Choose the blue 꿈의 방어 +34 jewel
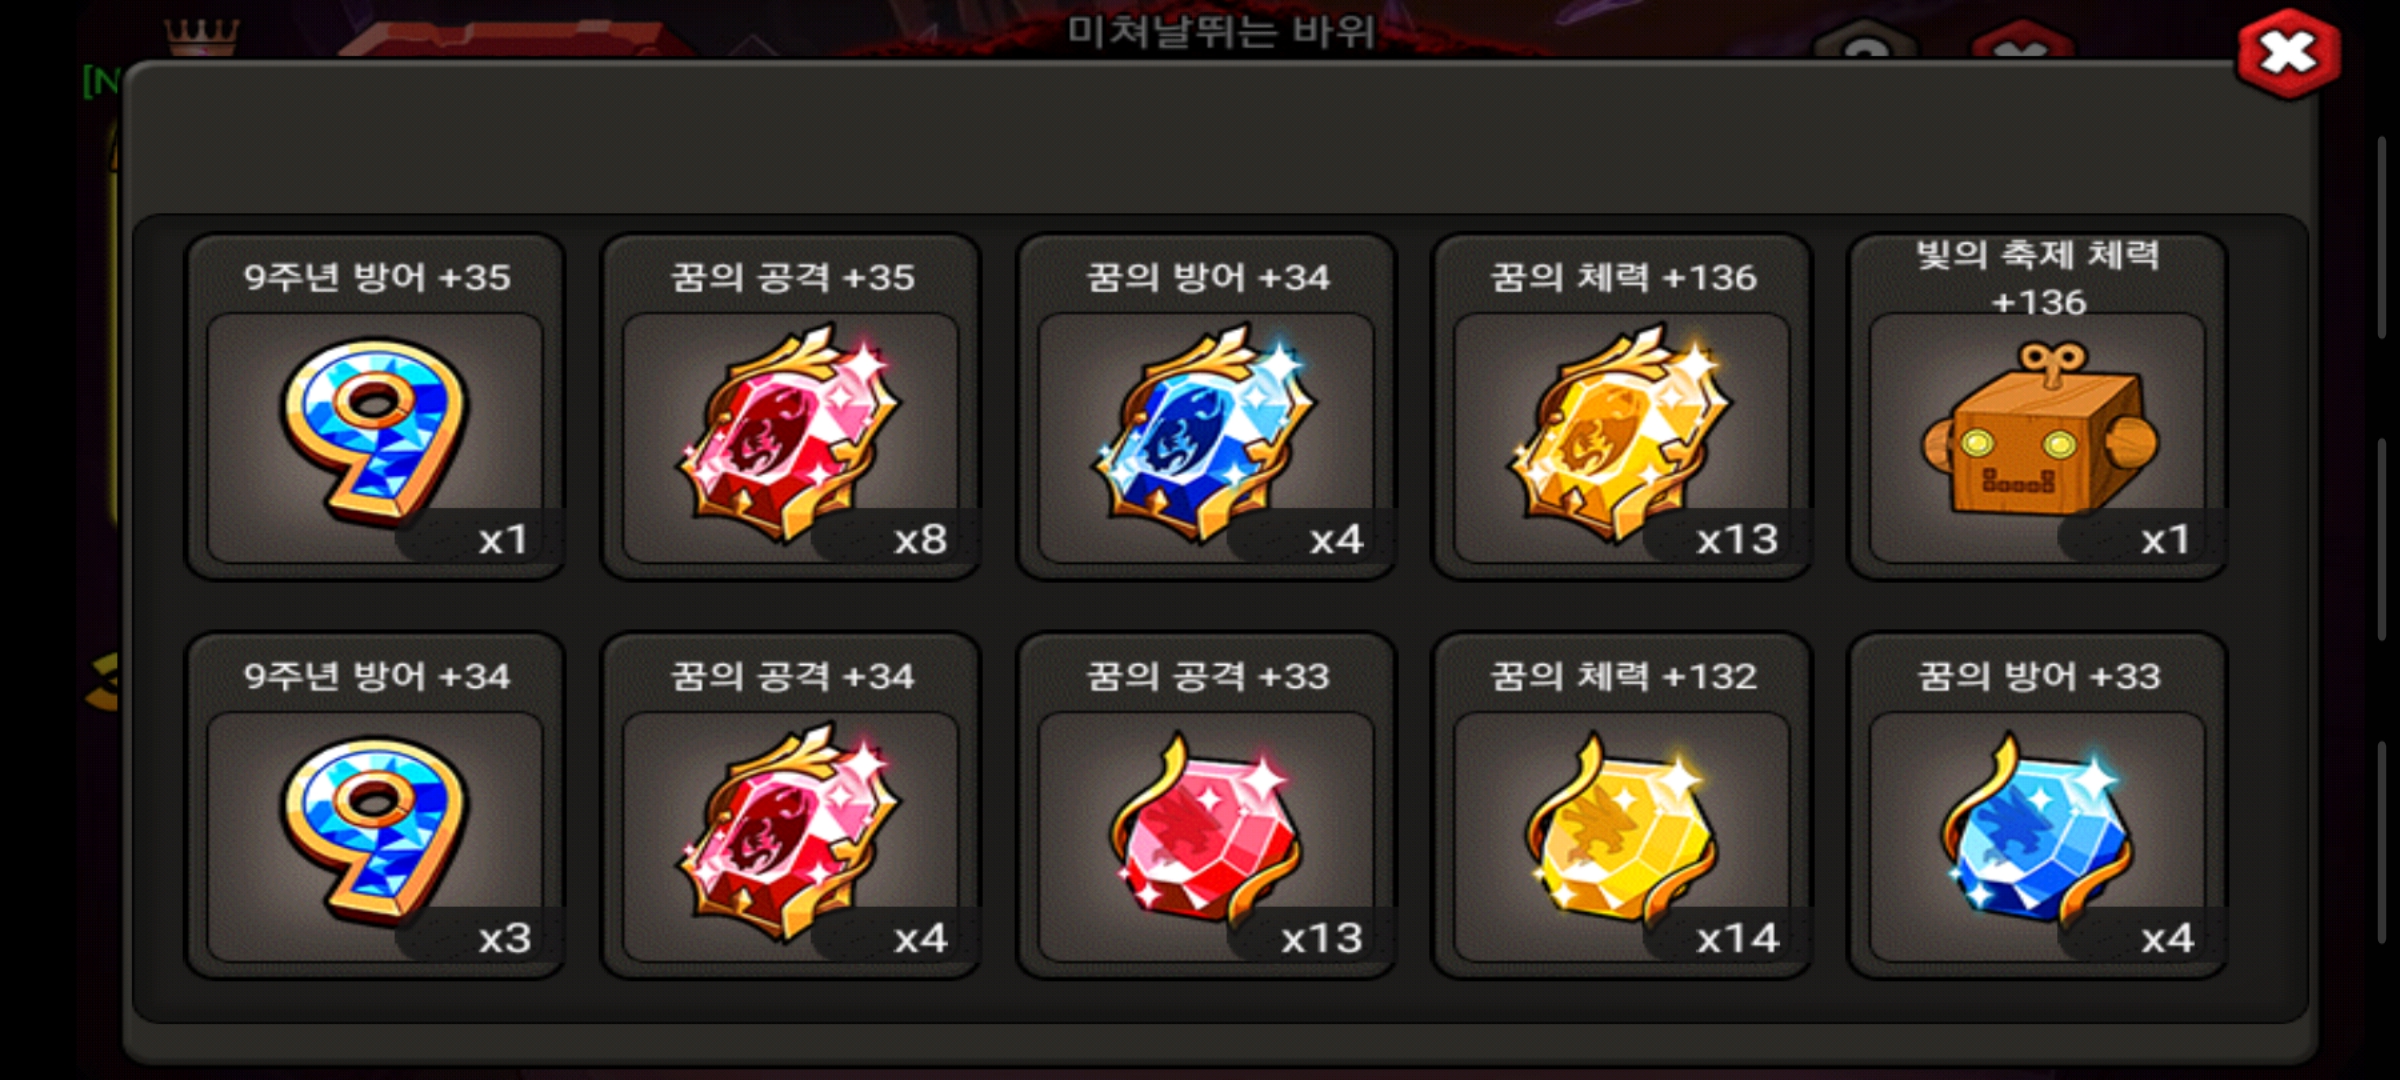Viewport: 2400px width, 1080px height. click(x=1206, y=432)
